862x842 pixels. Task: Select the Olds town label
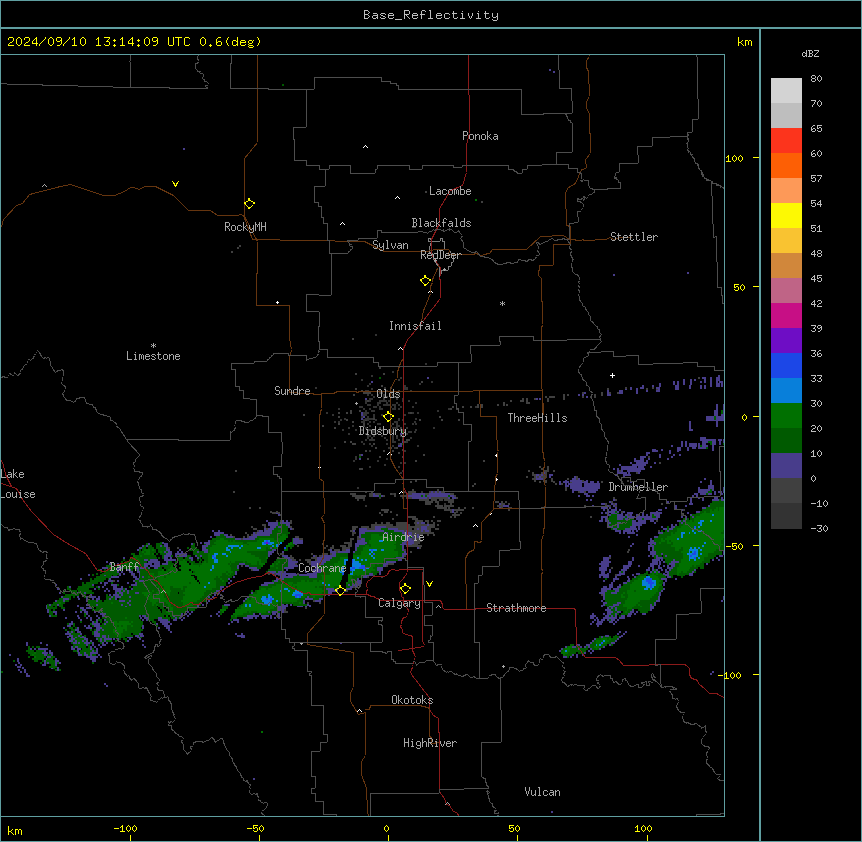[x=388, y=394]
